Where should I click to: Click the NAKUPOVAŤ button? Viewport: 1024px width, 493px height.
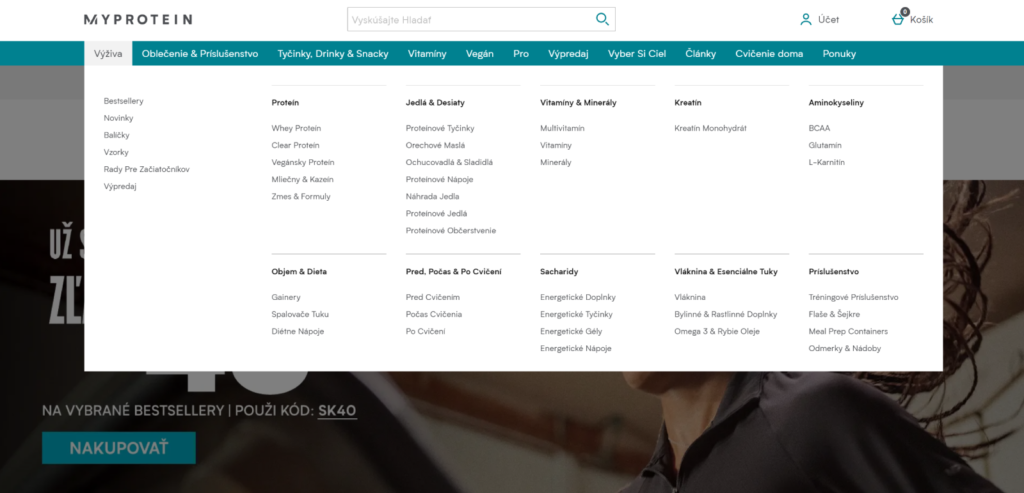119,448
